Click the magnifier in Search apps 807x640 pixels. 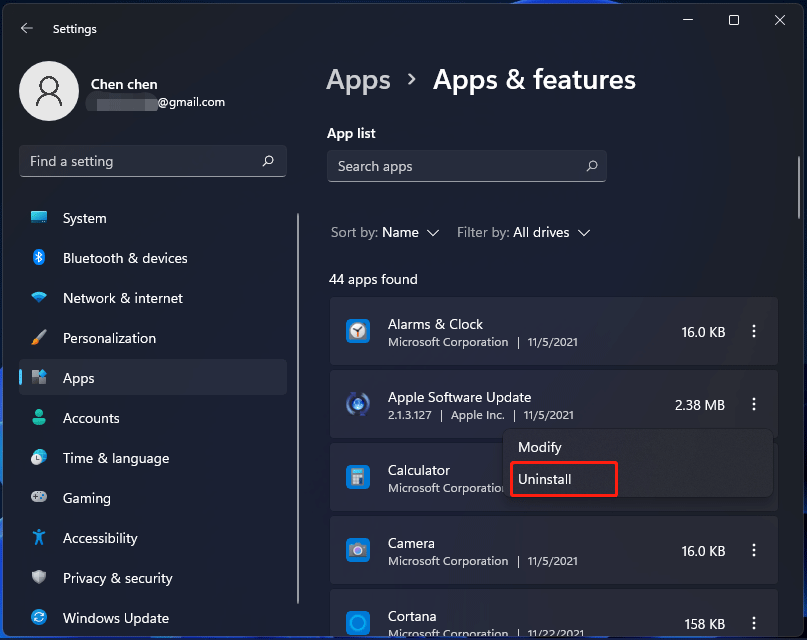(592, 166)
